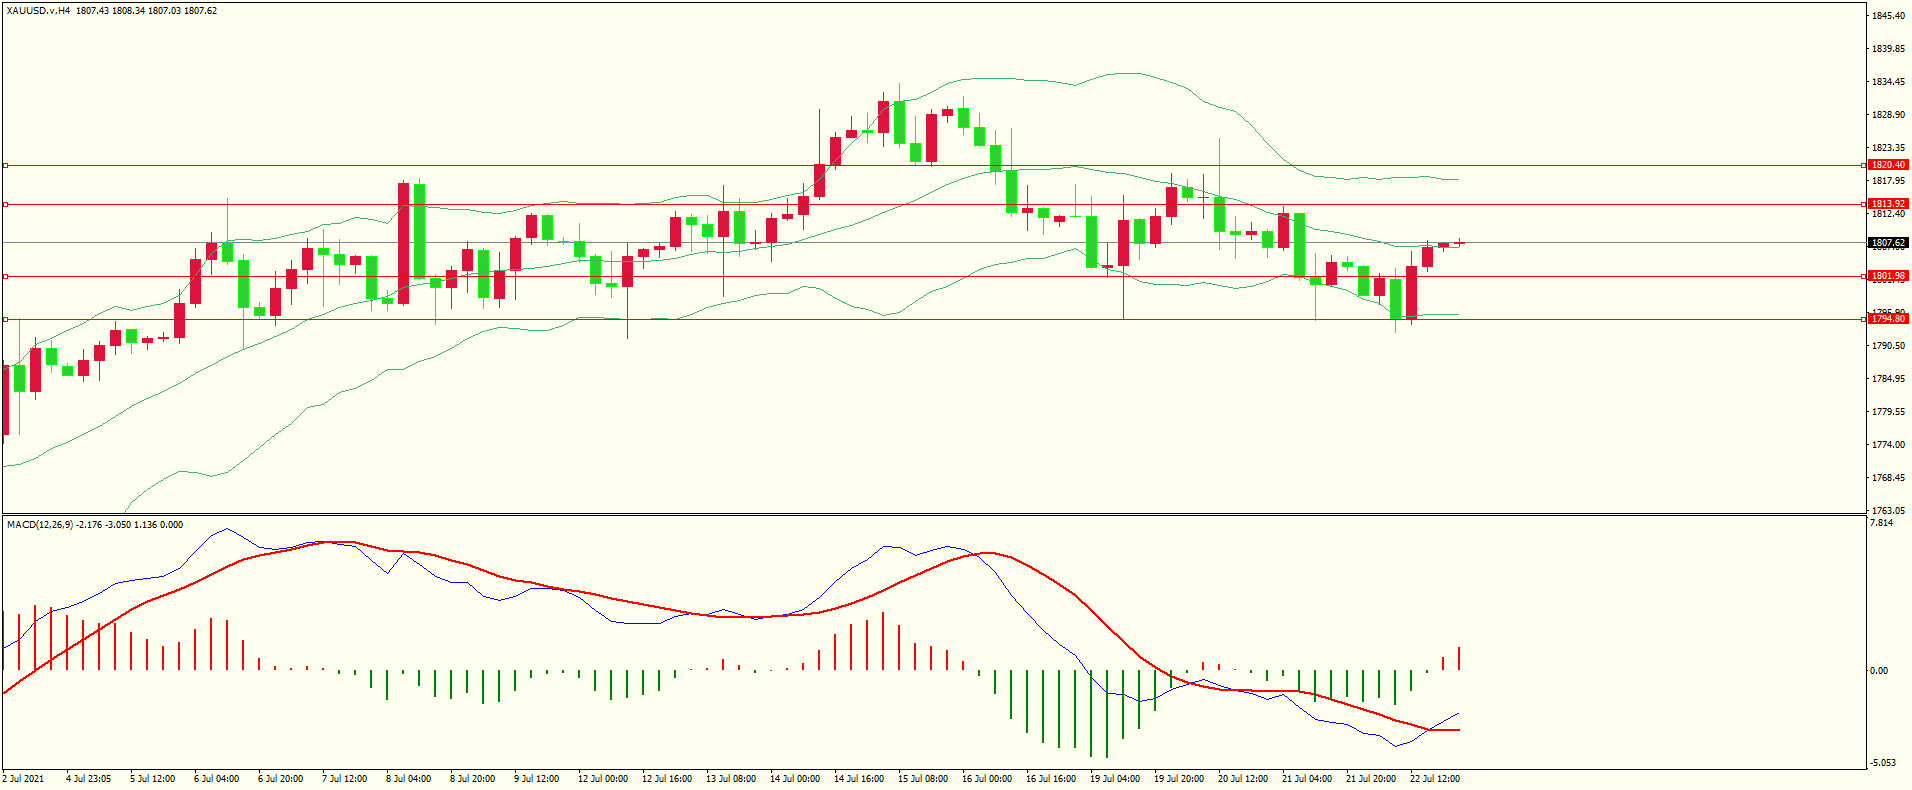Viewport: 1912px width, 790px height.
Task: Click the MACD 0.00 zero level label
Action: 1879,671
